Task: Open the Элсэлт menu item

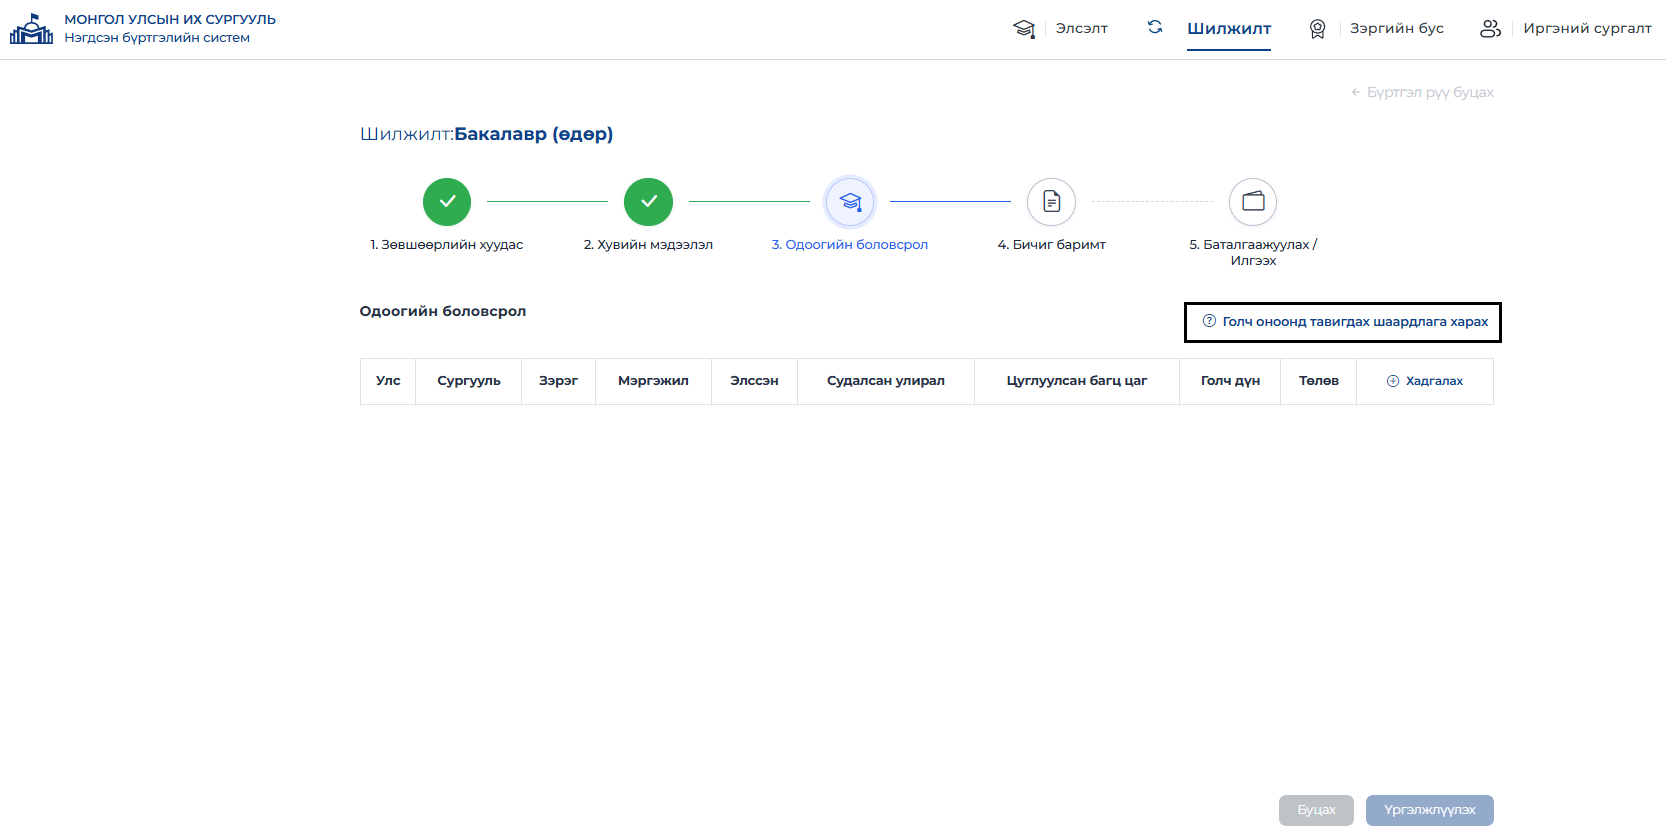Action: click(x=1082, y=28)
